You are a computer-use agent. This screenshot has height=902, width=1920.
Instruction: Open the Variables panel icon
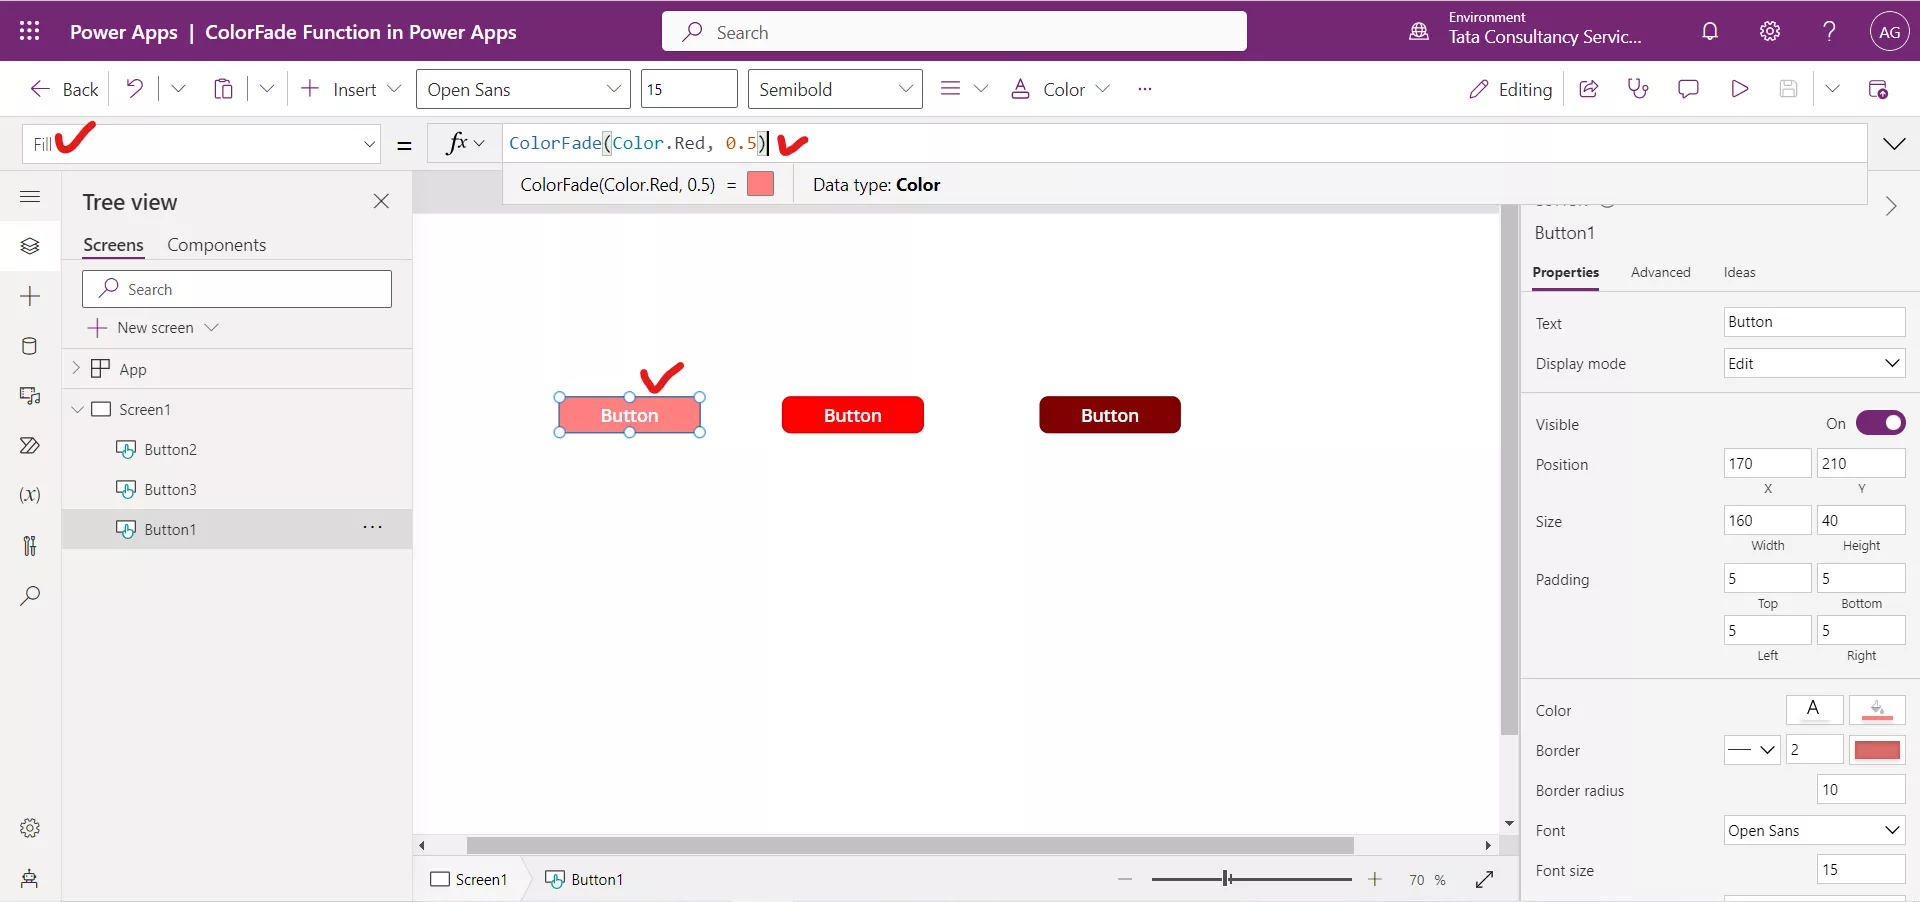click(30, 495)
